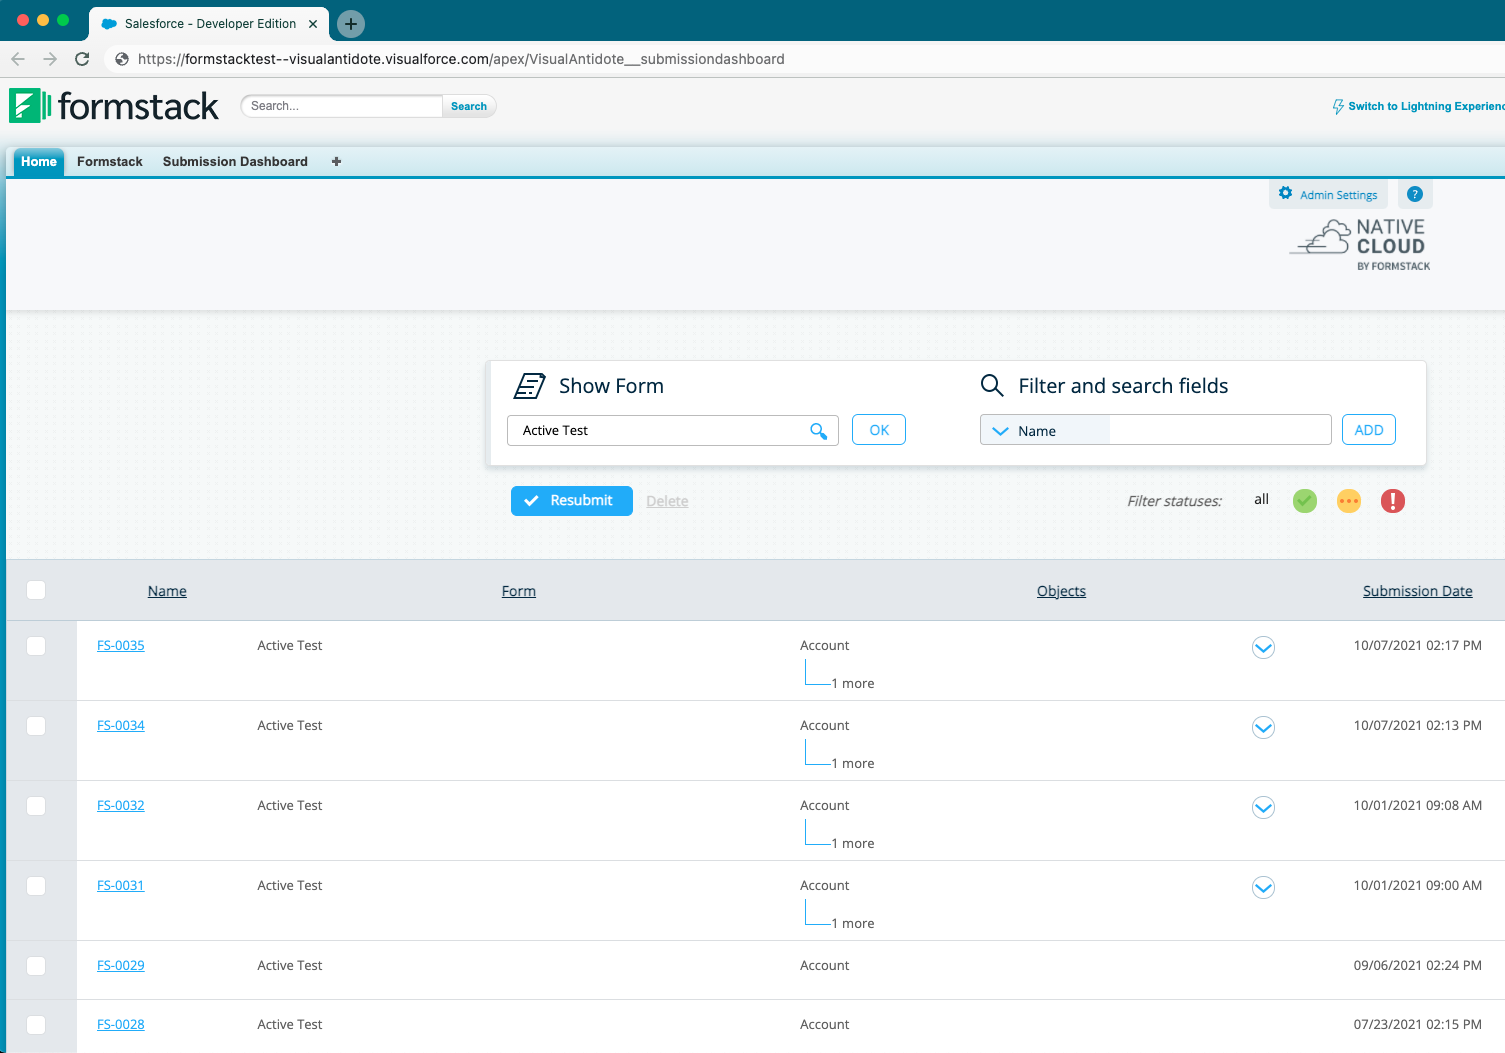
Task: Expand the objects chevron for FS-0031
Action: 1263,888
